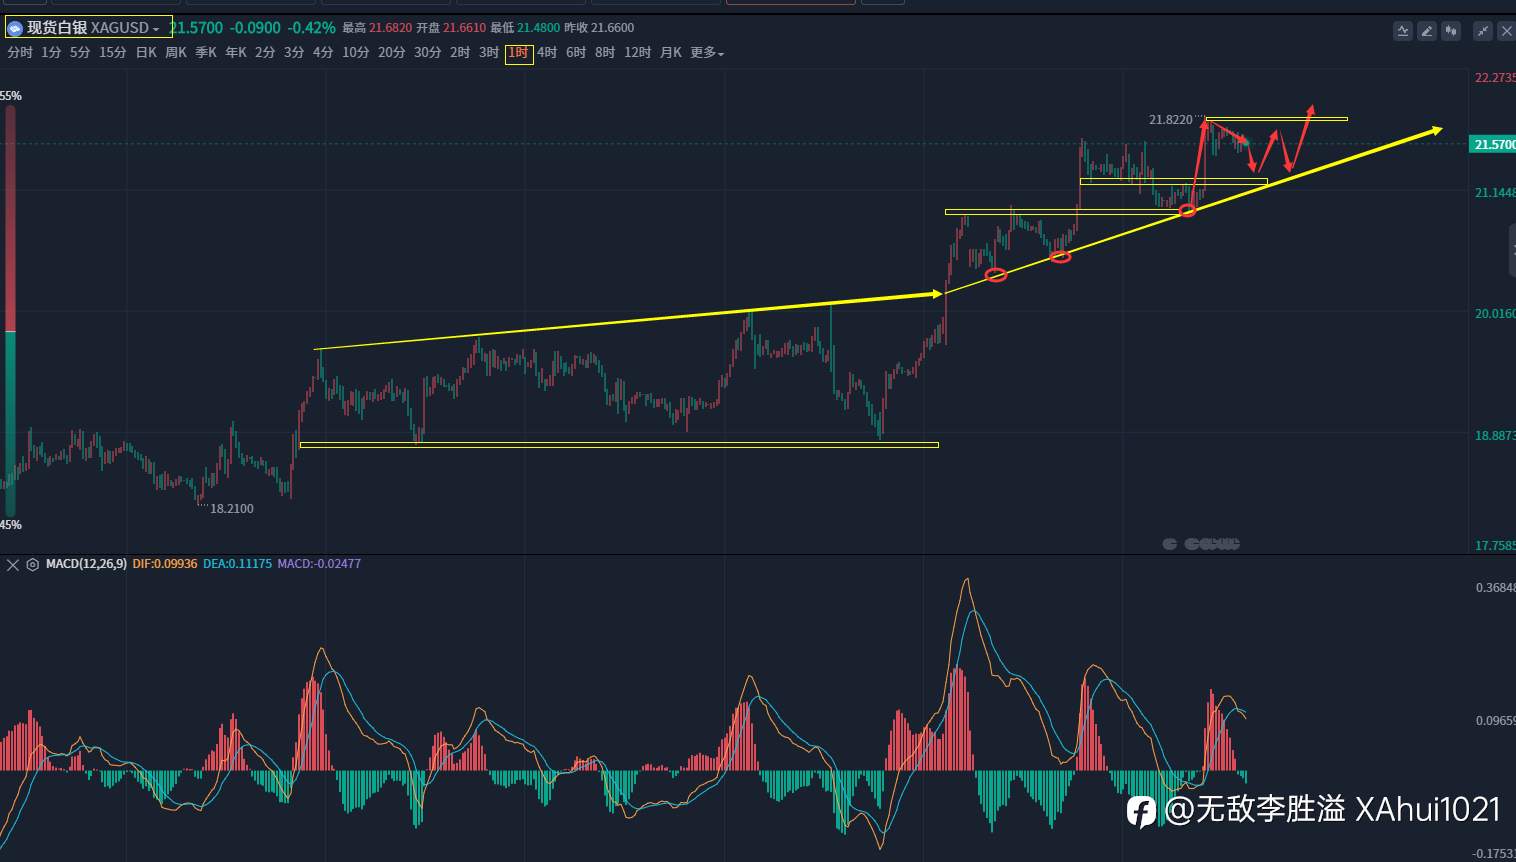
Task: Open the indicator line chart tool
Action: coord(1403,31)
